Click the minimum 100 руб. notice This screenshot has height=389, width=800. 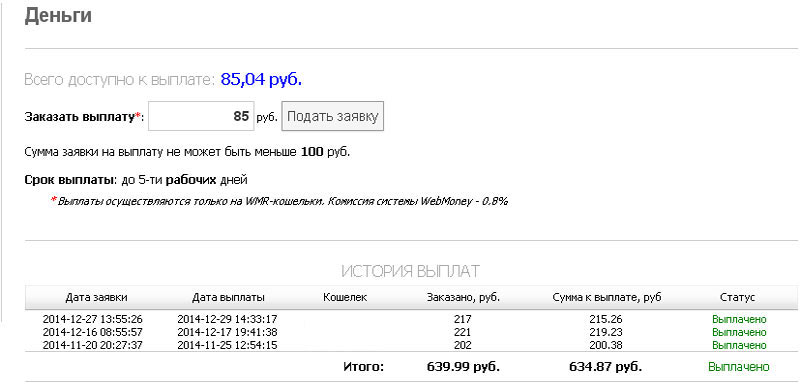187,152
